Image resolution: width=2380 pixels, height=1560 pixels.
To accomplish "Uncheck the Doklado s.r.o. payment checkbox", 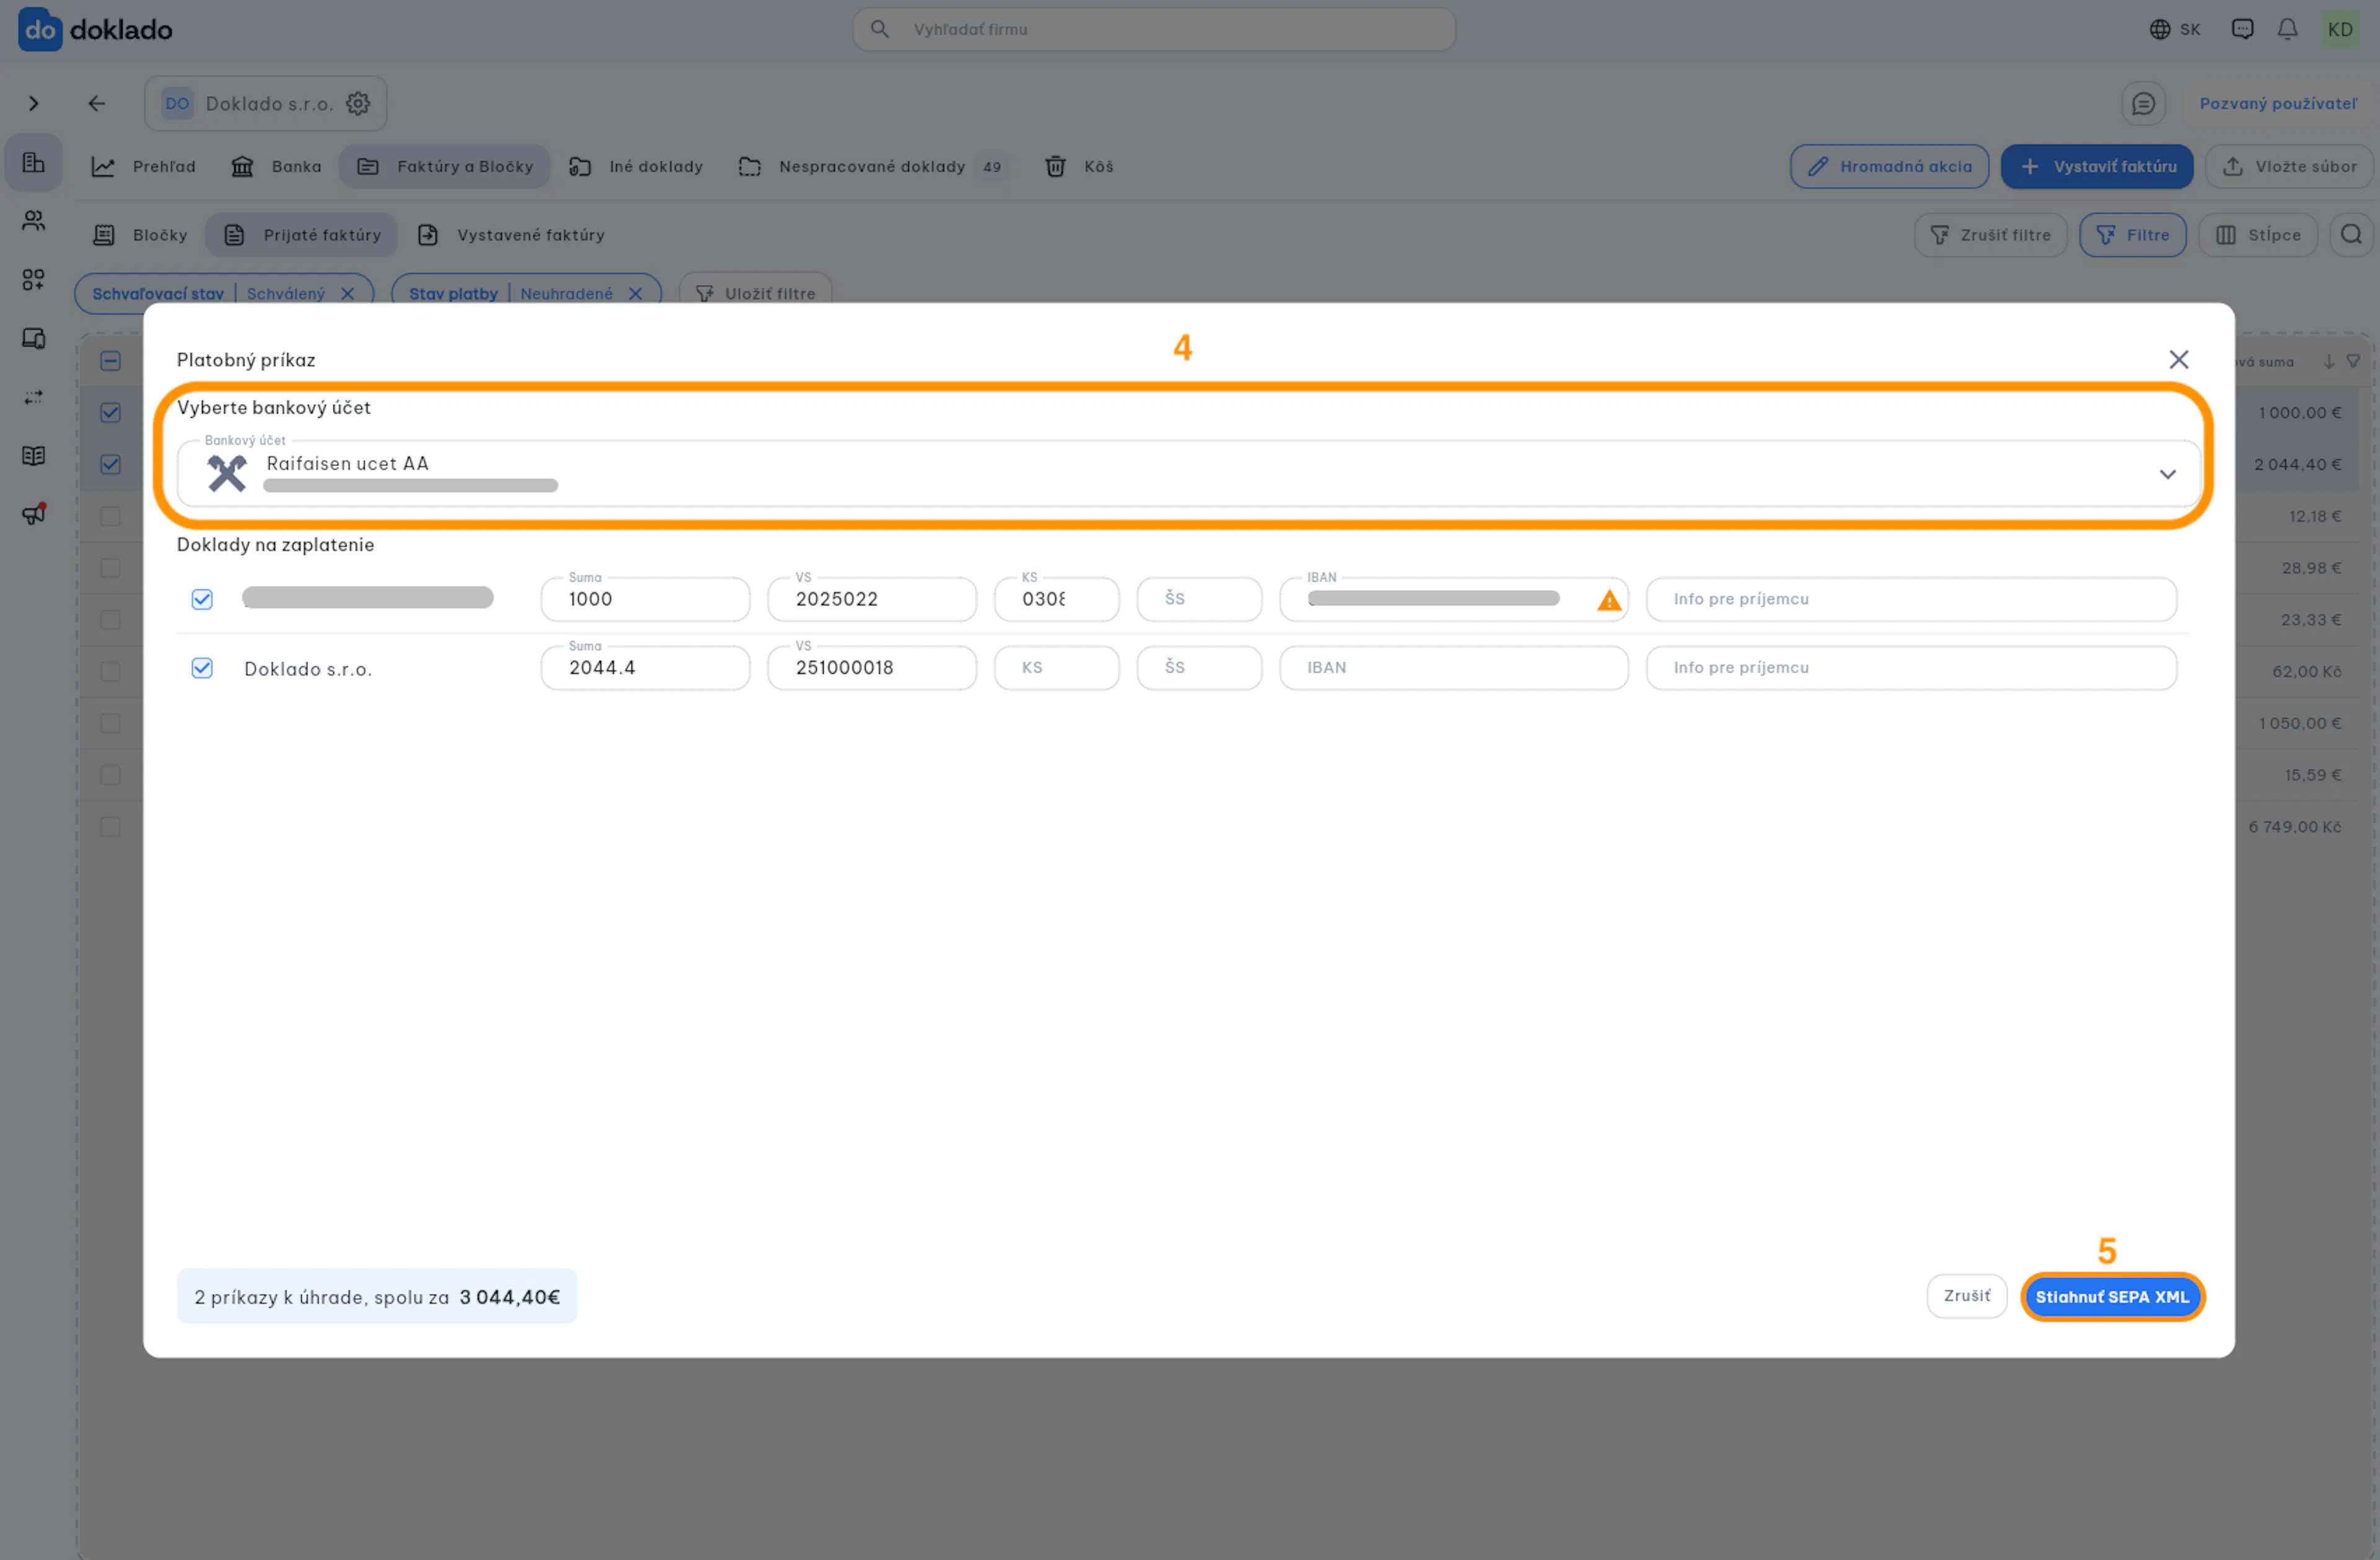I will pos(202,668).
